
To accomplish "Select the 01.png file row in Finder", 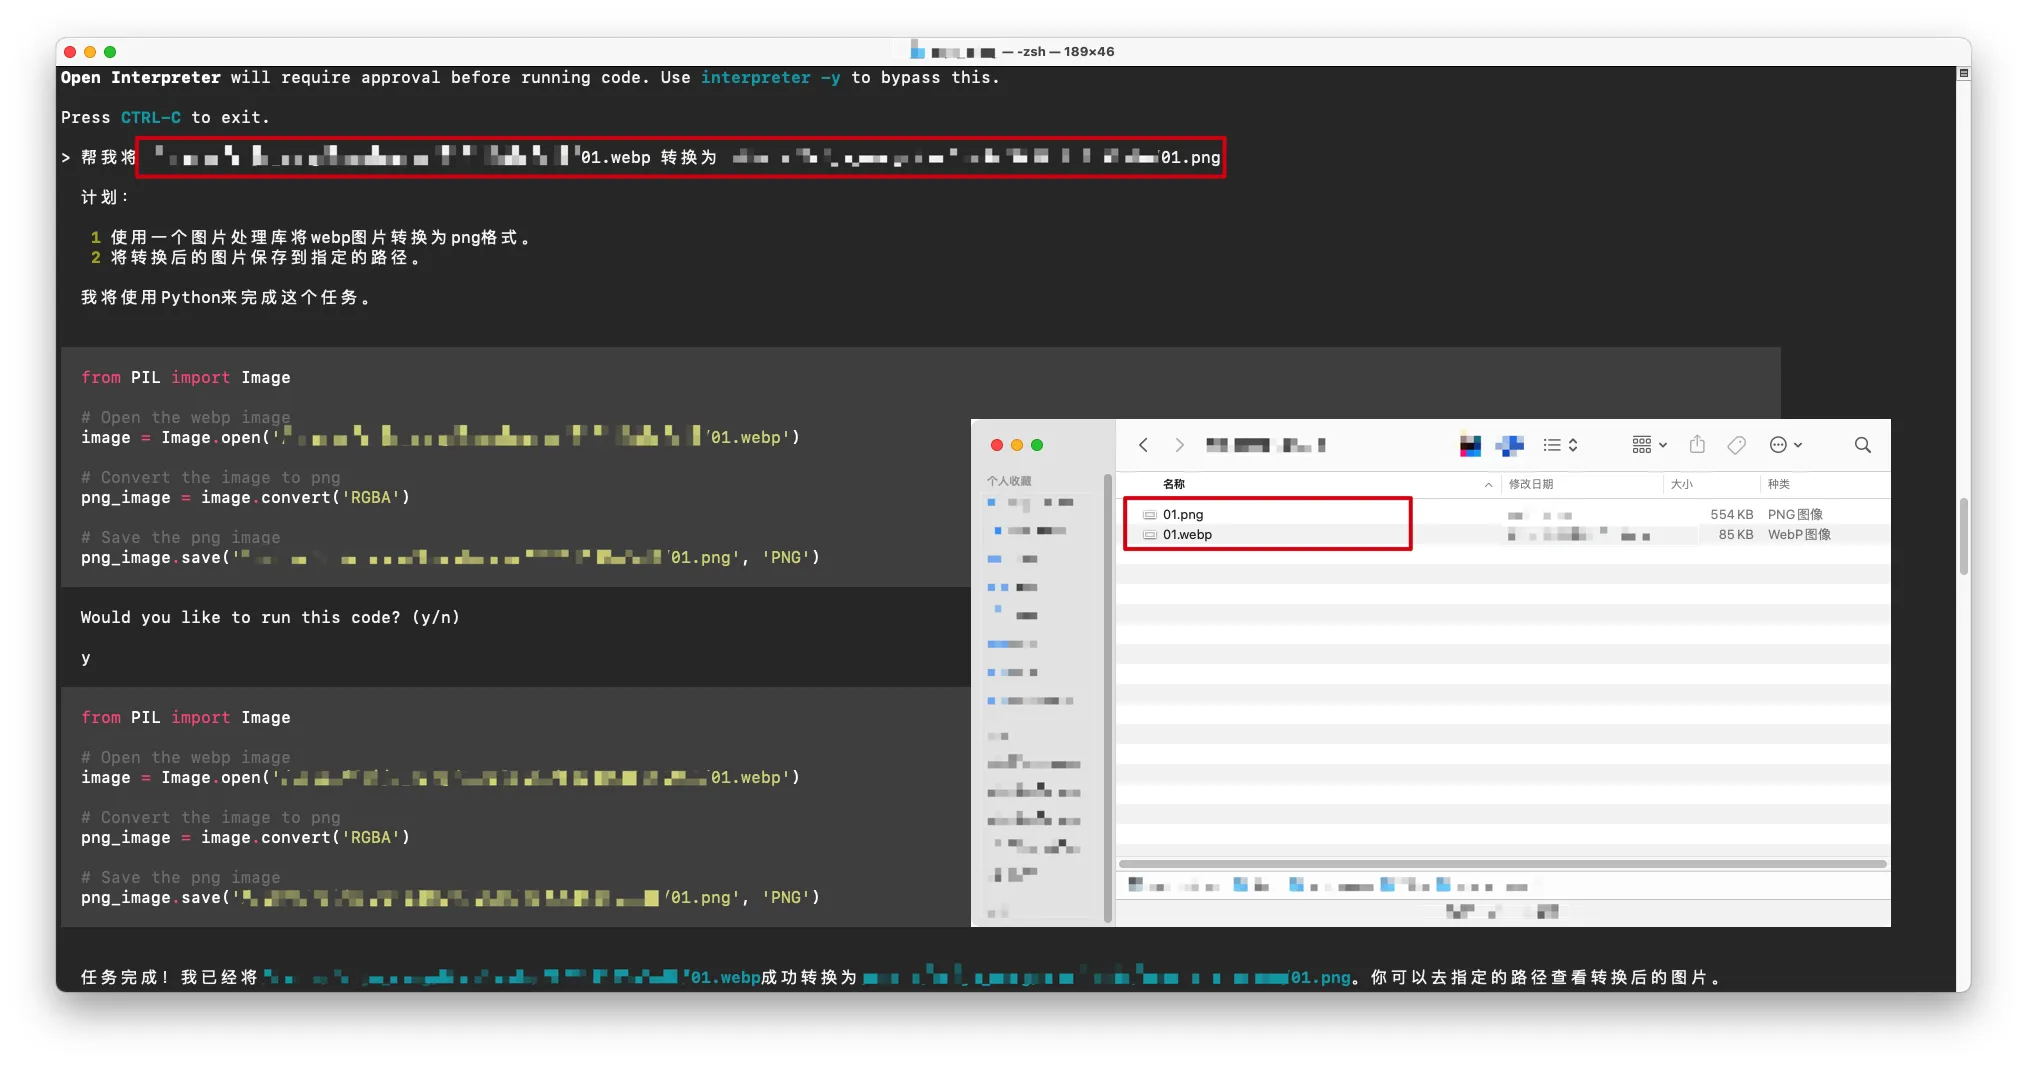I will point(1503,514).
